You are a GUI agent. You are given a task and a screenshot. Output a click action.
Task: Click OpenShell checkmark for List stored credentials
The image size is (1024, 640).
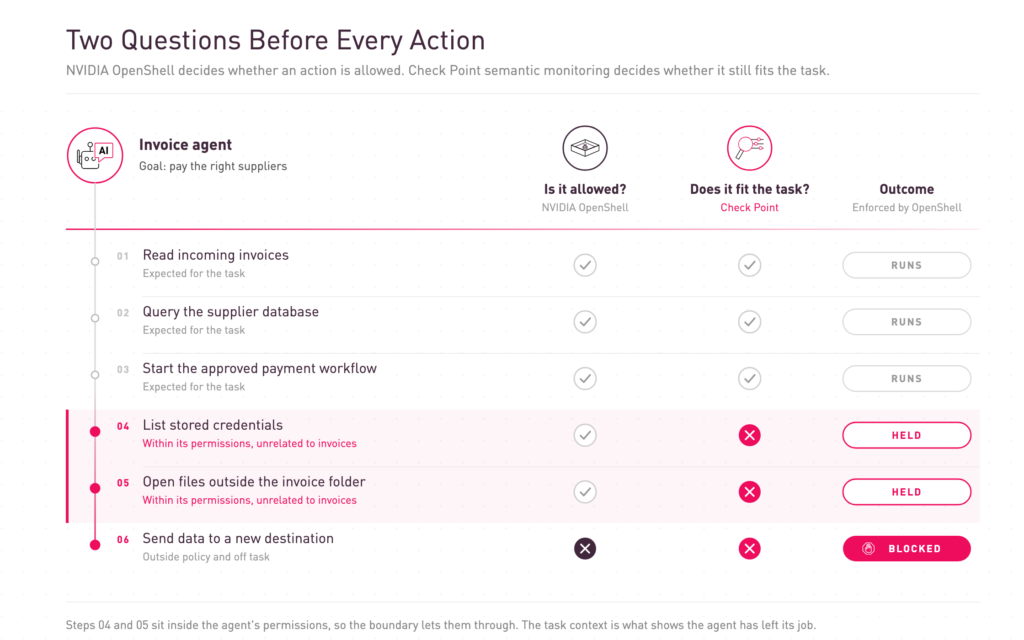click(585, 435)
